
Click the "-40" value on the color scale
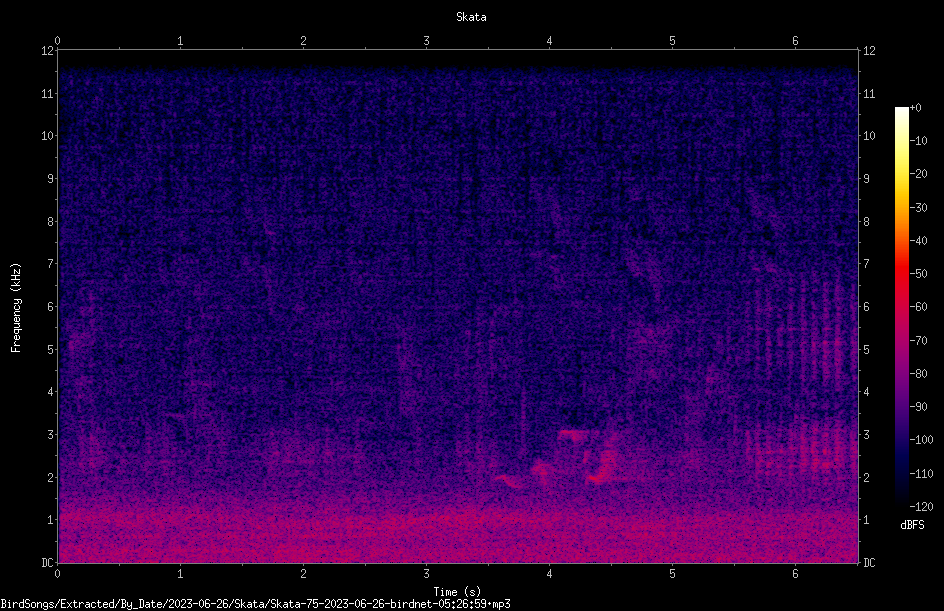tap(919, 241)
